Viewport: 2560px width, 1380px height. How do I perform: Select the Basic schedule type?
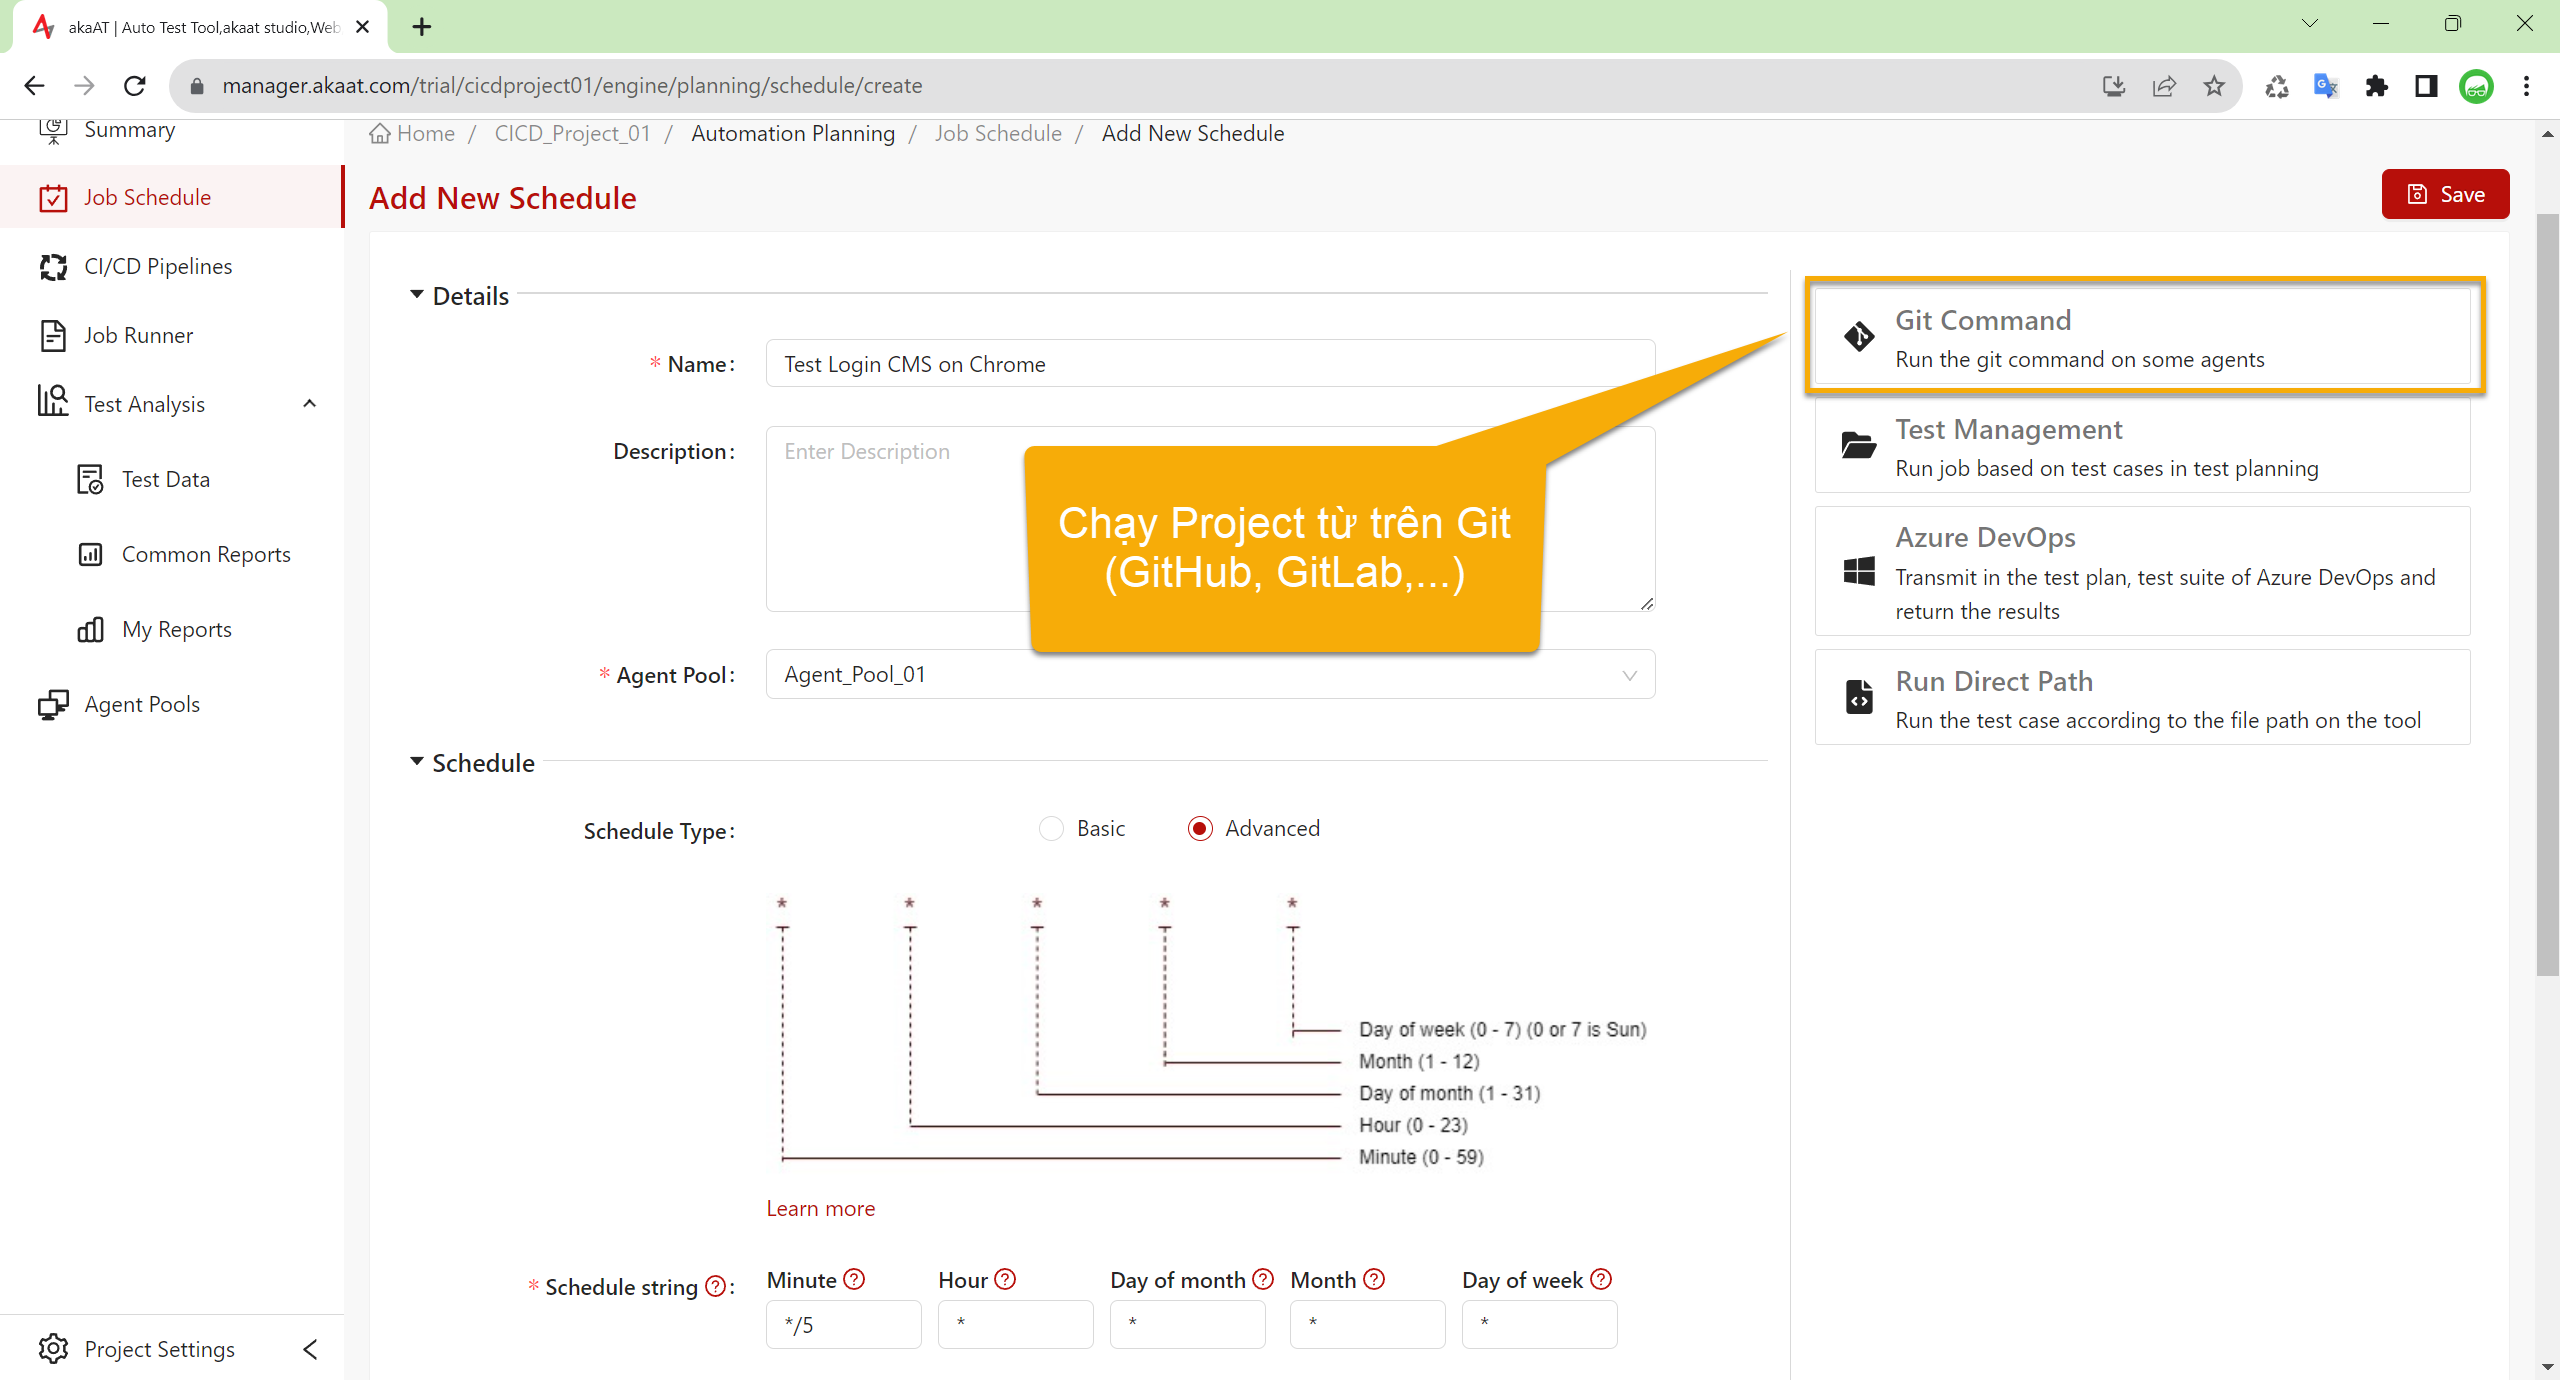pos(1050,829)
